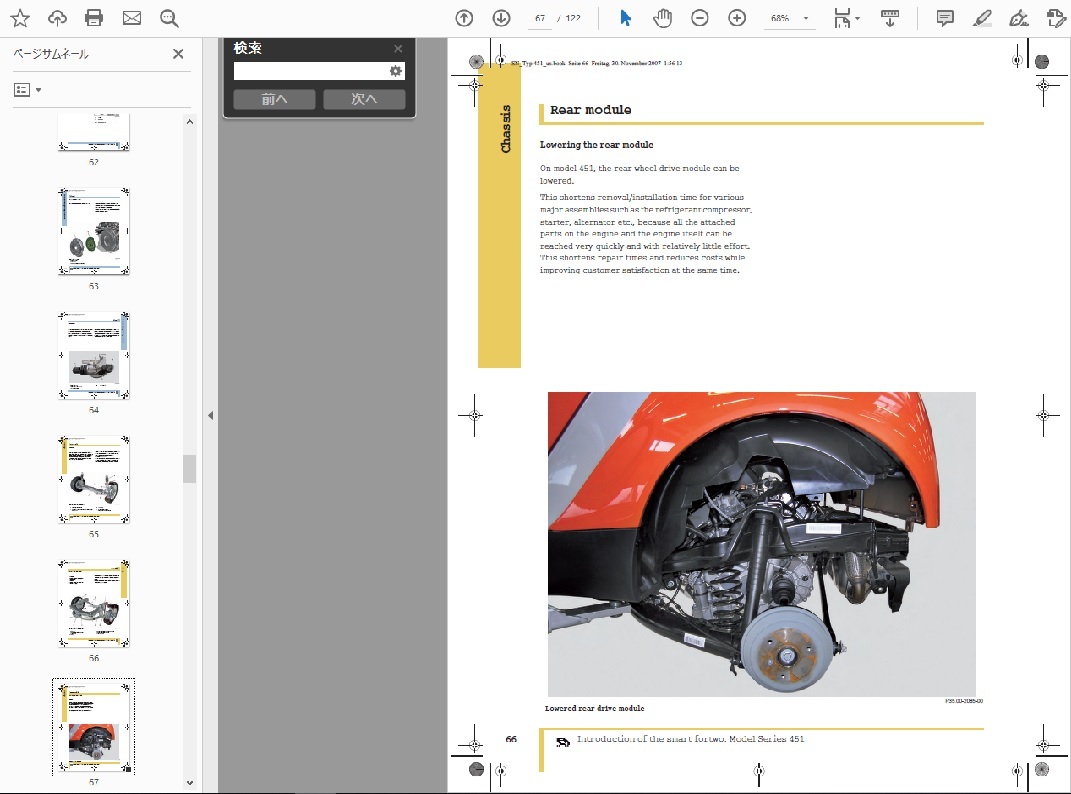Go to previous page with up arrow
The image size is (1071, 794).
[464, 18]
